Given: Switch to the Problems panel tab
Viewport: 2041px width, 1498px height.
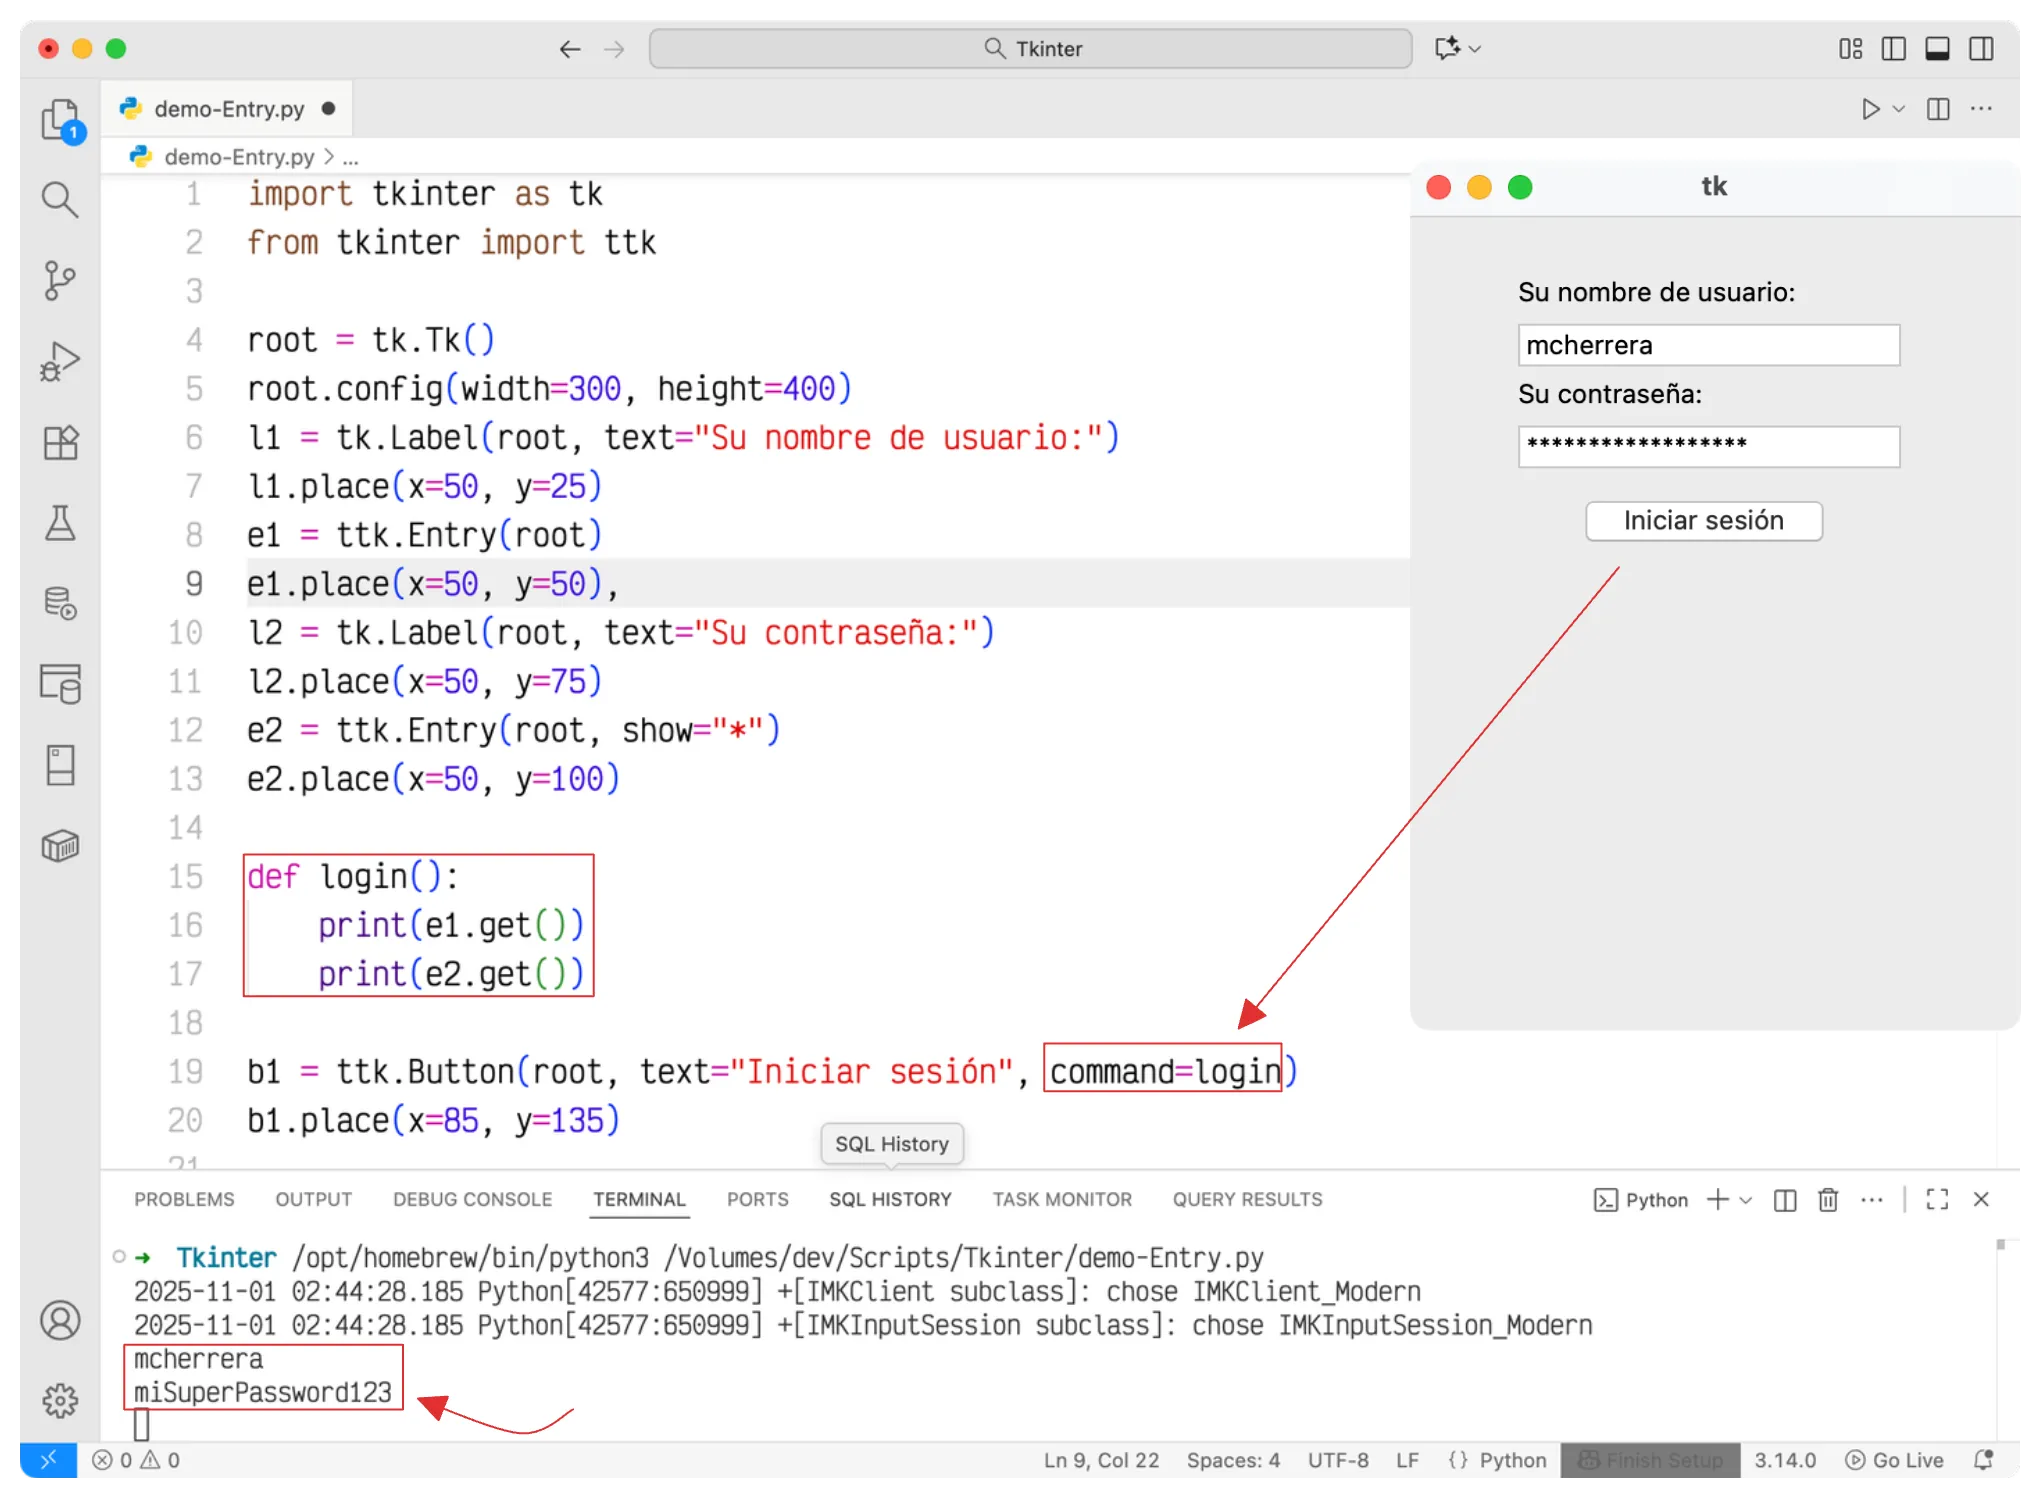Looking at the screenshot, I should 184,1199.
